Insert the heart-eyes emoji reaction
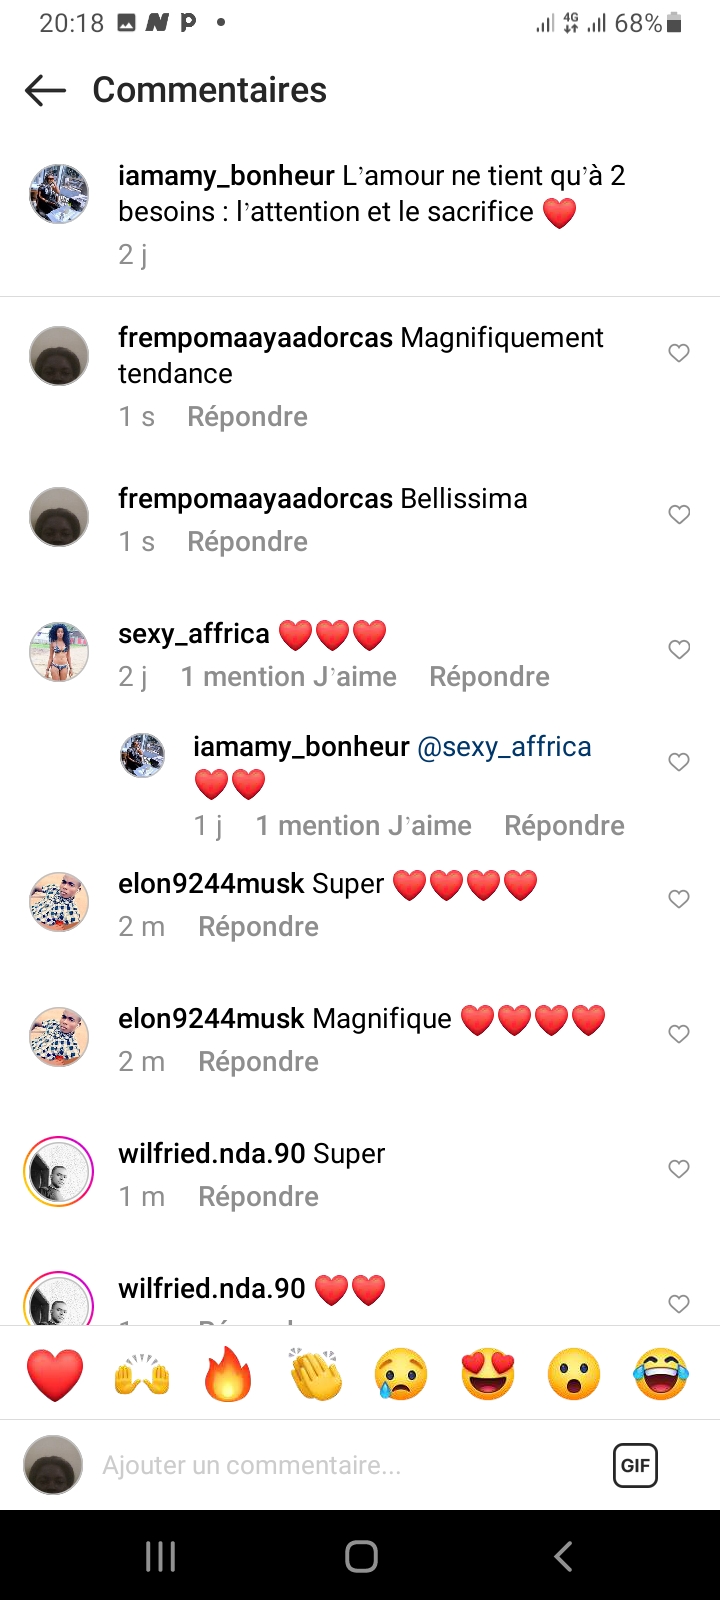 pyautogui.click(x=488, y=1374)
